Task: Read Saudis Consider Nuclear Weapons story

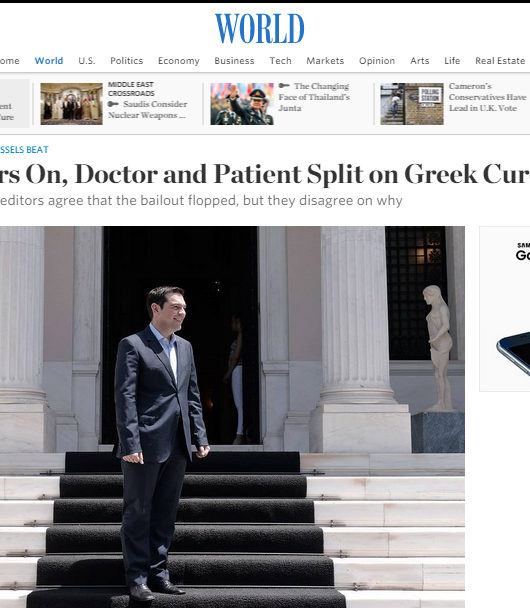Action: pos(148,110)
